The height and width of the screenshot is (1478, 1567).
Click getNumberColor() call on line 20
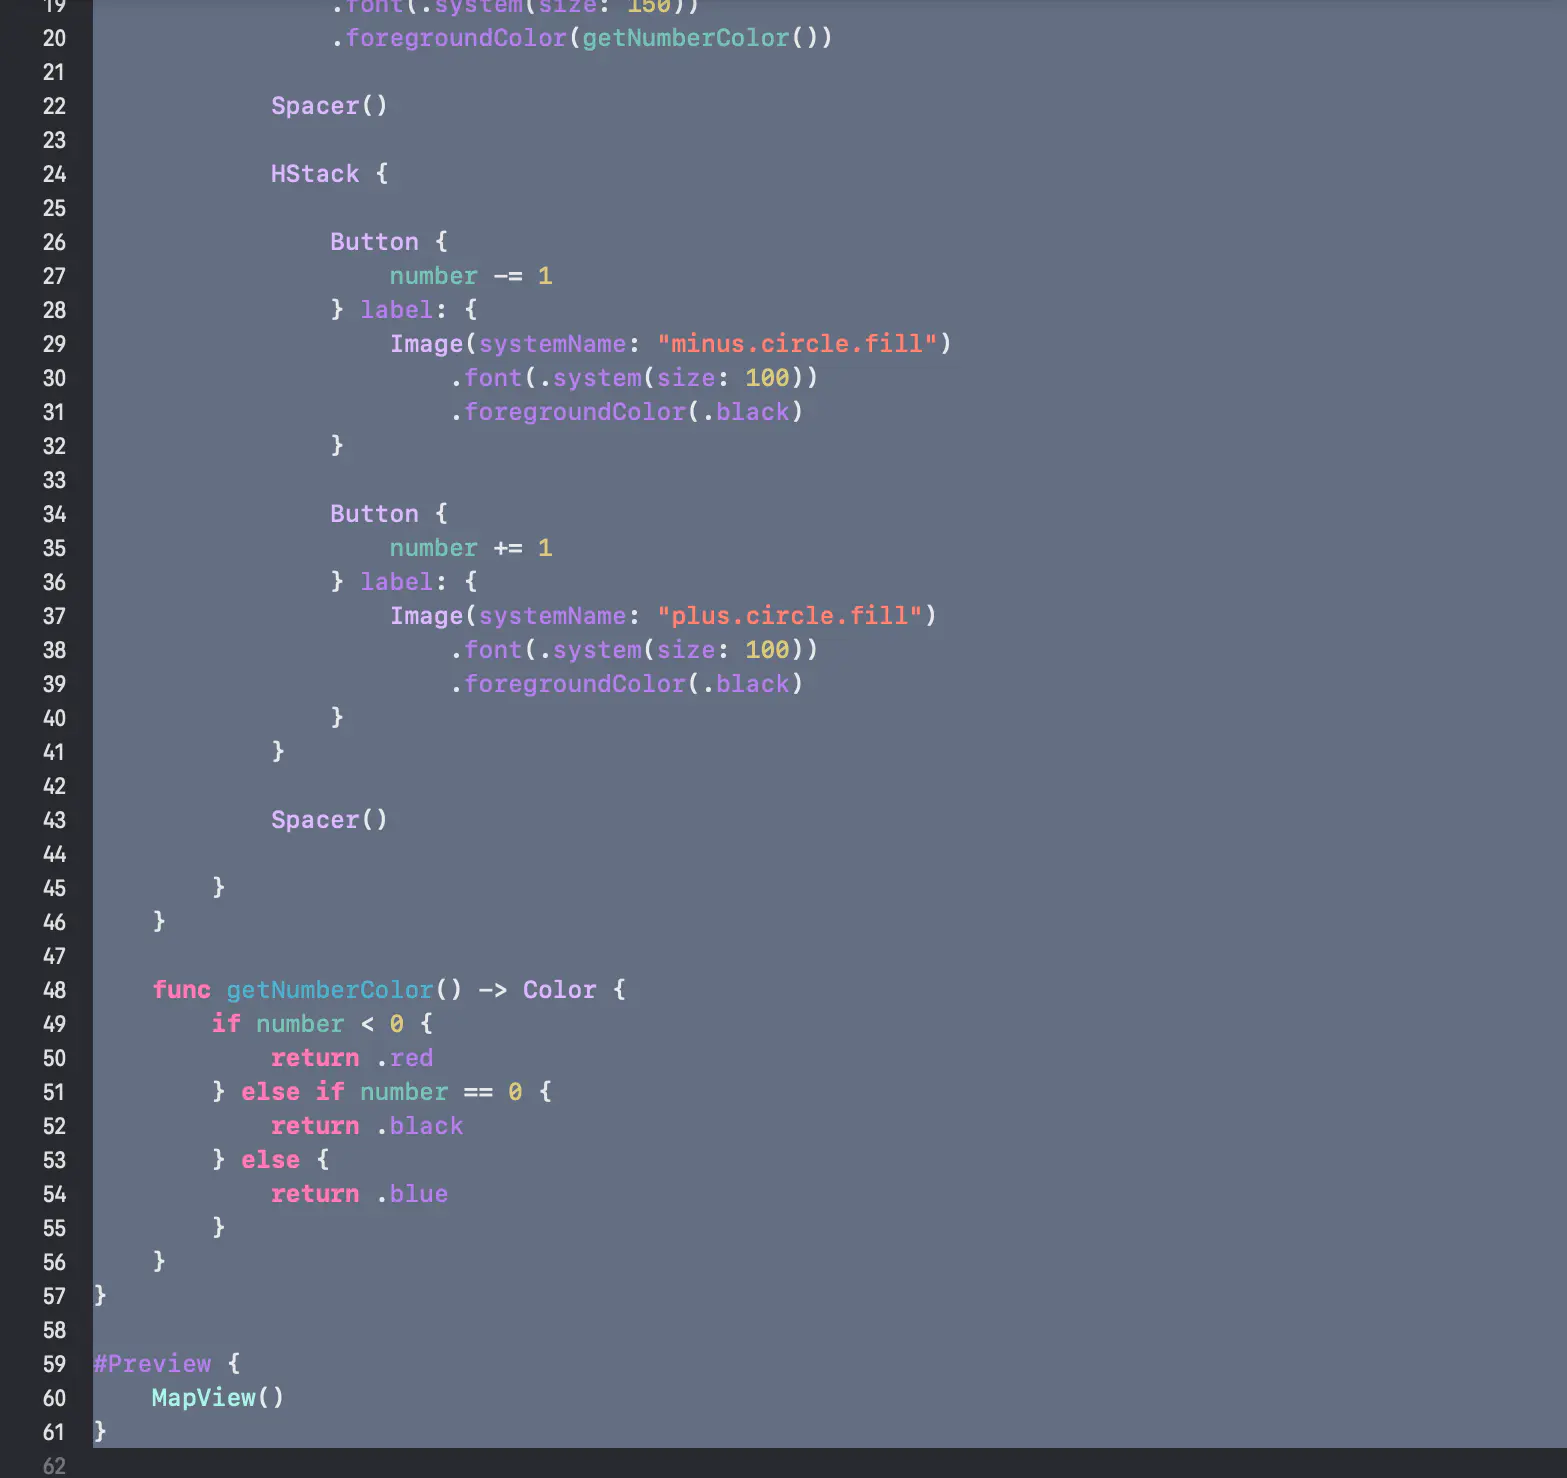tap(700, 38)
